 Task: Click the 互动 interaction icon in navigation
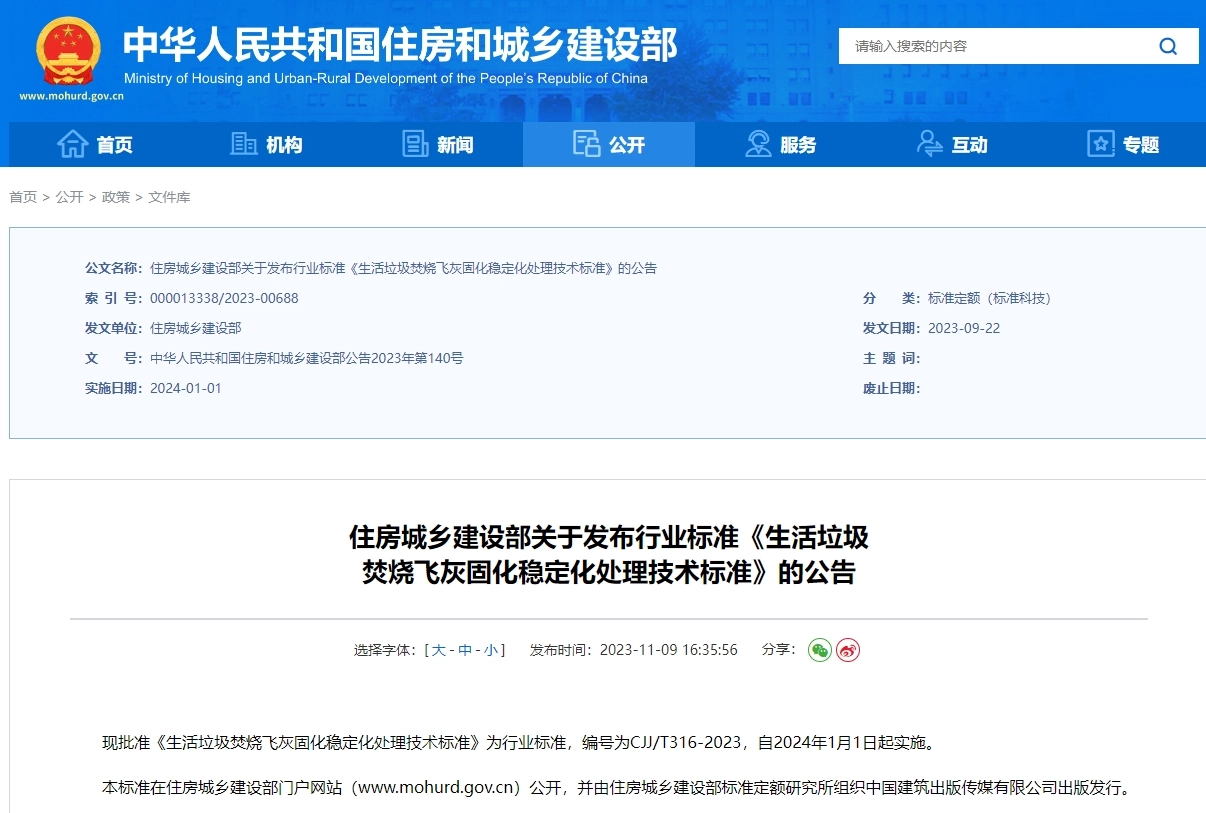pyautogui.click(x=929, y=143)
